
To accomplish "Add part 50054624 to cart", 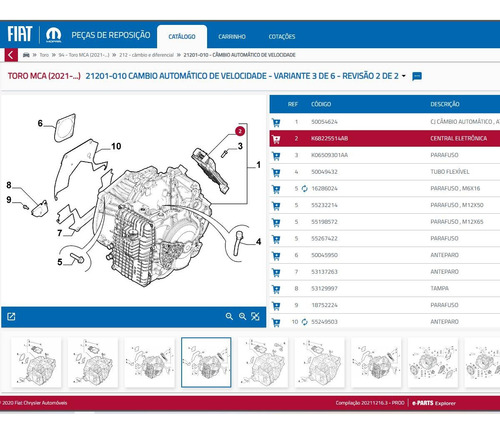I will [x=276, y=122].
